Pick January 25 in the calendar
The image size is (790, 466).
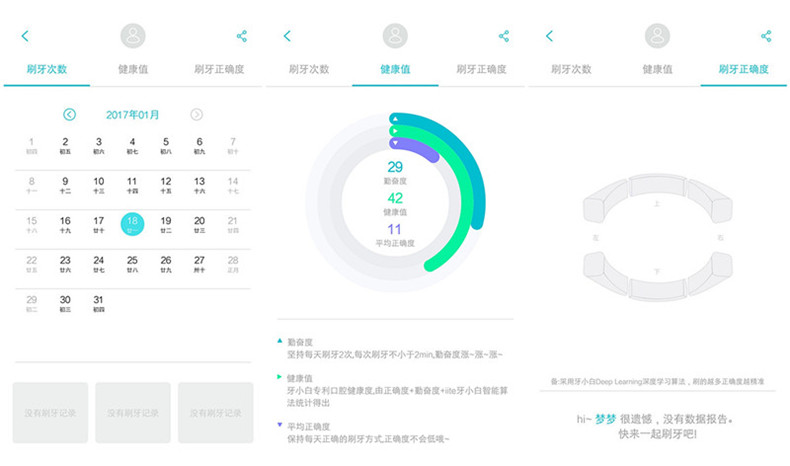point(132,263)
